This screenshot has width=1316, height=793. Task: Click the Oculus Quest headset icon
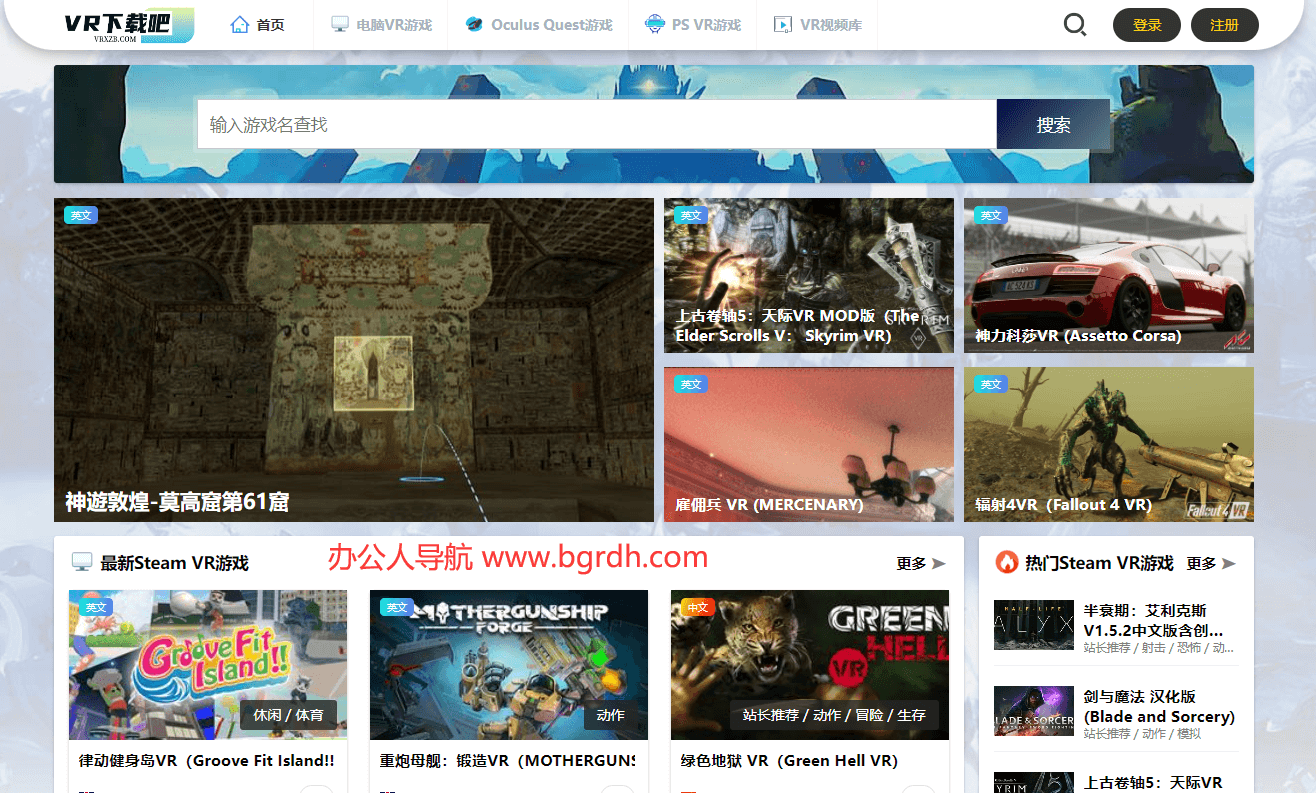click(474, 25)
